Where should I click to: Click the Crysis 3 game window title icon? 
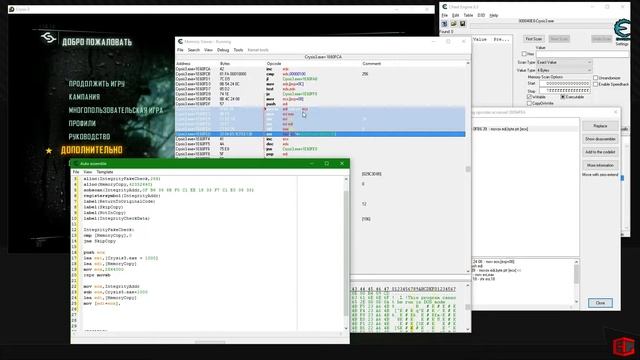(12, 9)
